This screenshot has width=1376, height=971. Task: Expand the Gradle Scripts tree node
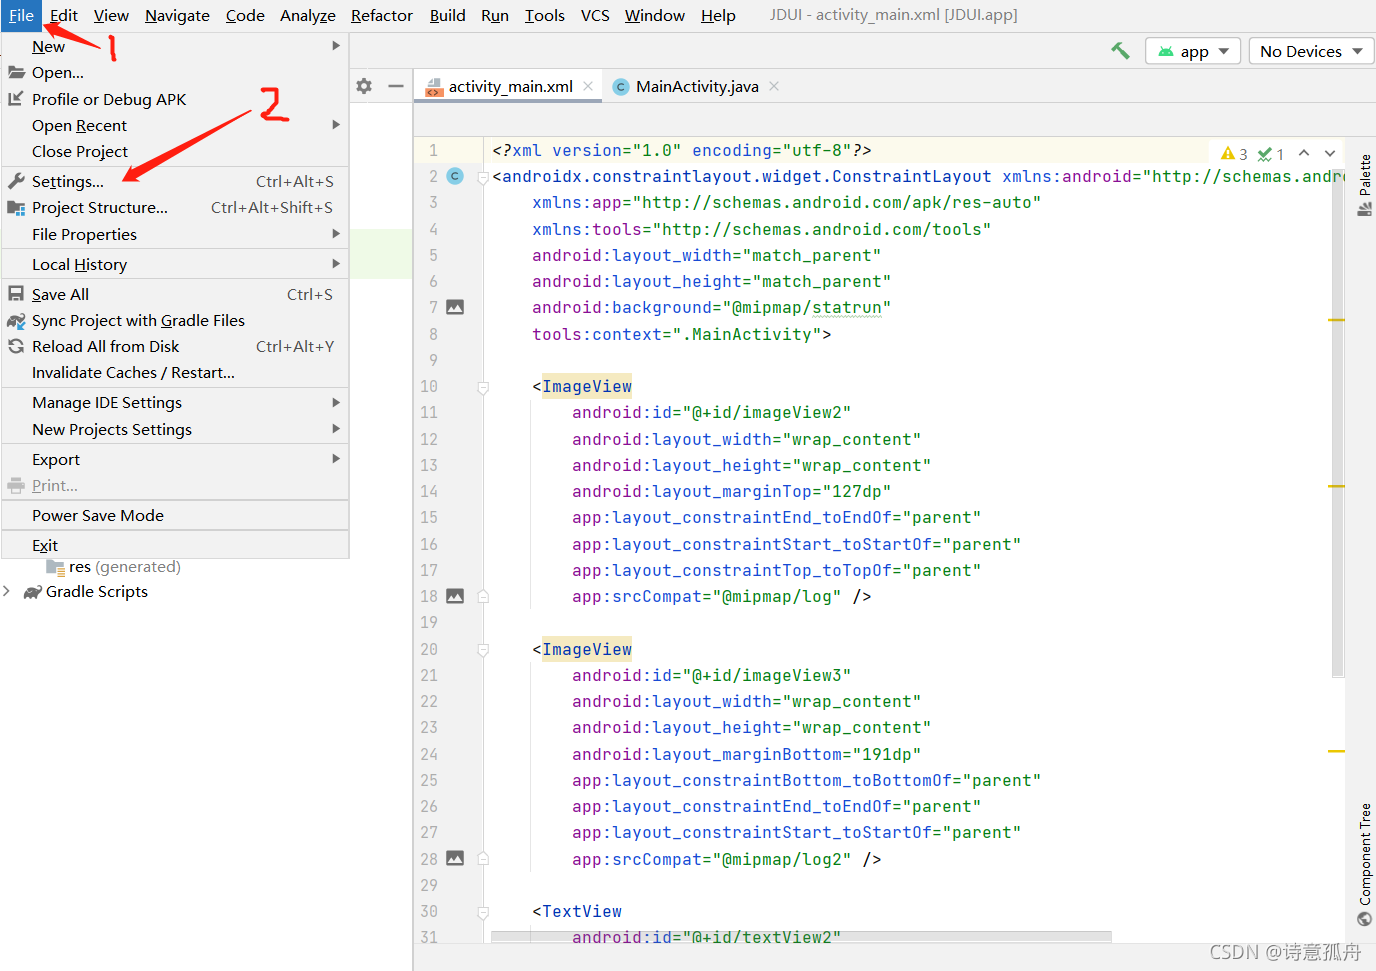(x=7, y=591)
